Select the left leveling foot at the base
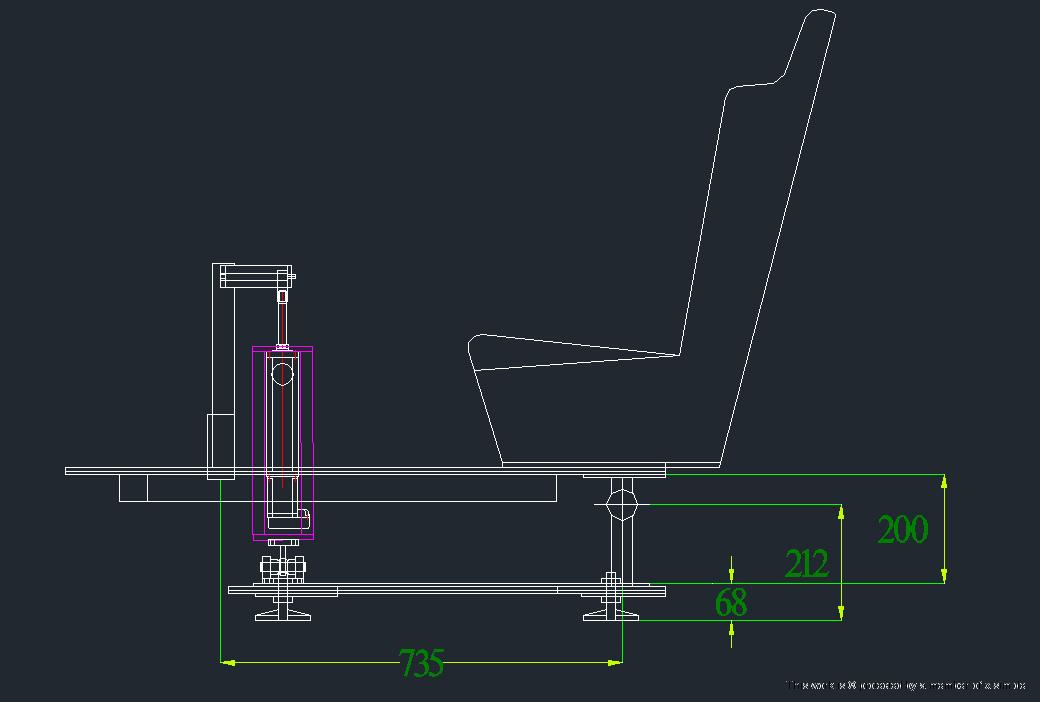1040x702 pixels. (282, 611)
